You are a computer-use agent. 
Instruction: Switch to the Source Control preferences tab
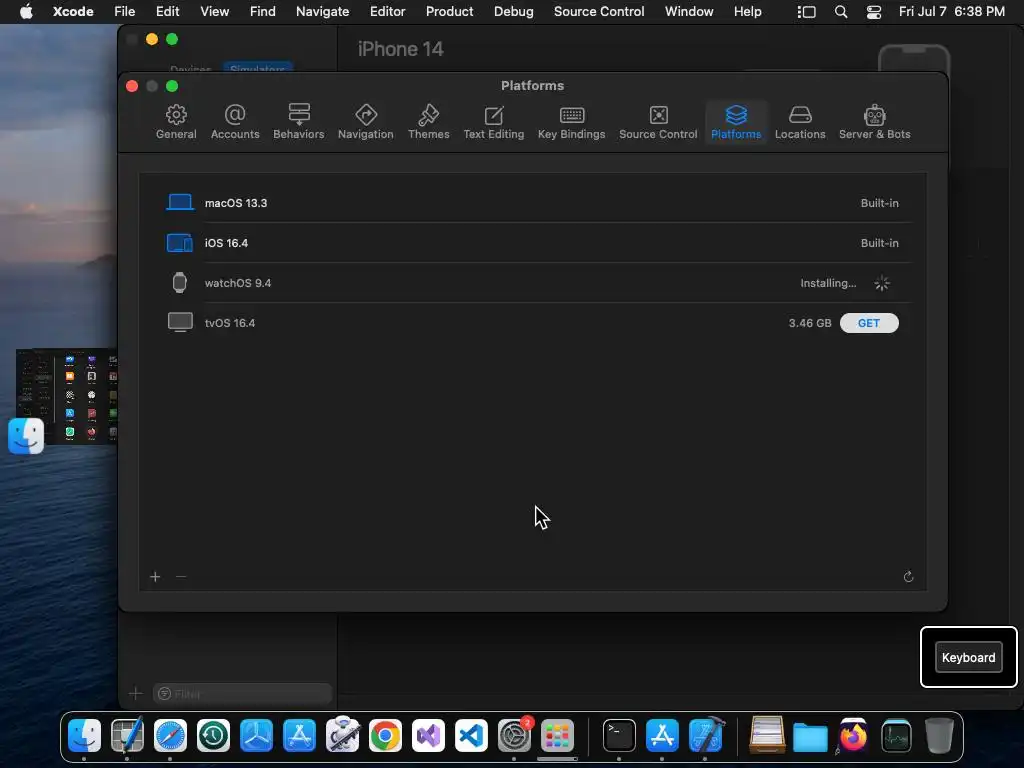(658, 122)
